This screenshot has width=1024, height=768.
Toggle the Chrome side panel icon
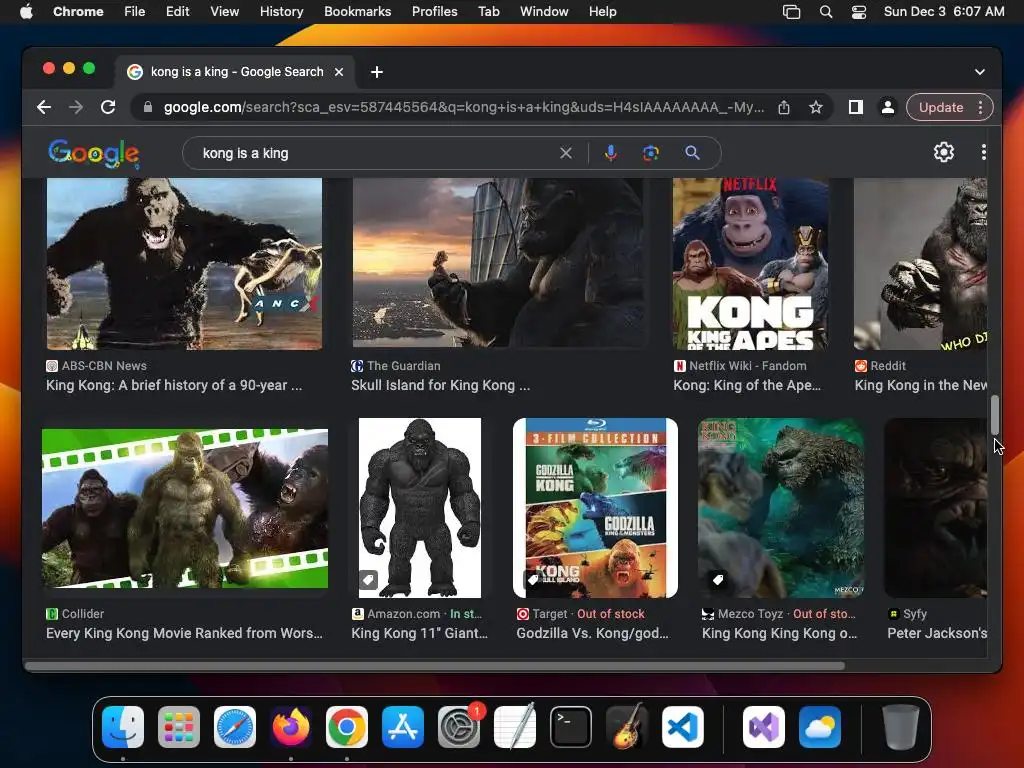coord(856,107)
